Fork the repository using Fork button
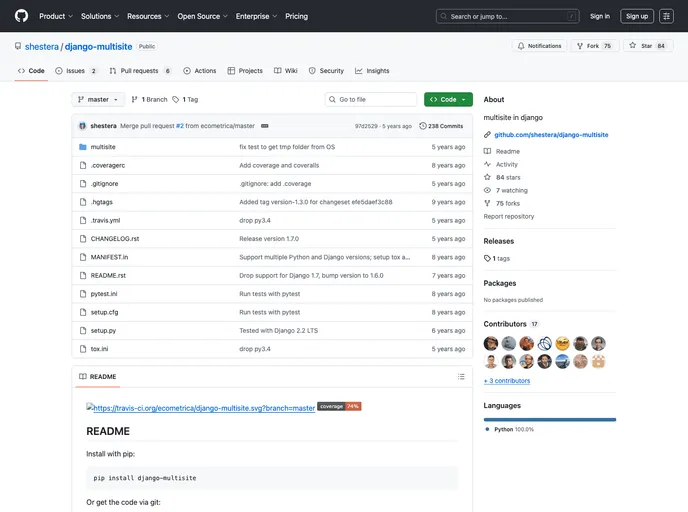 (595, 46)
